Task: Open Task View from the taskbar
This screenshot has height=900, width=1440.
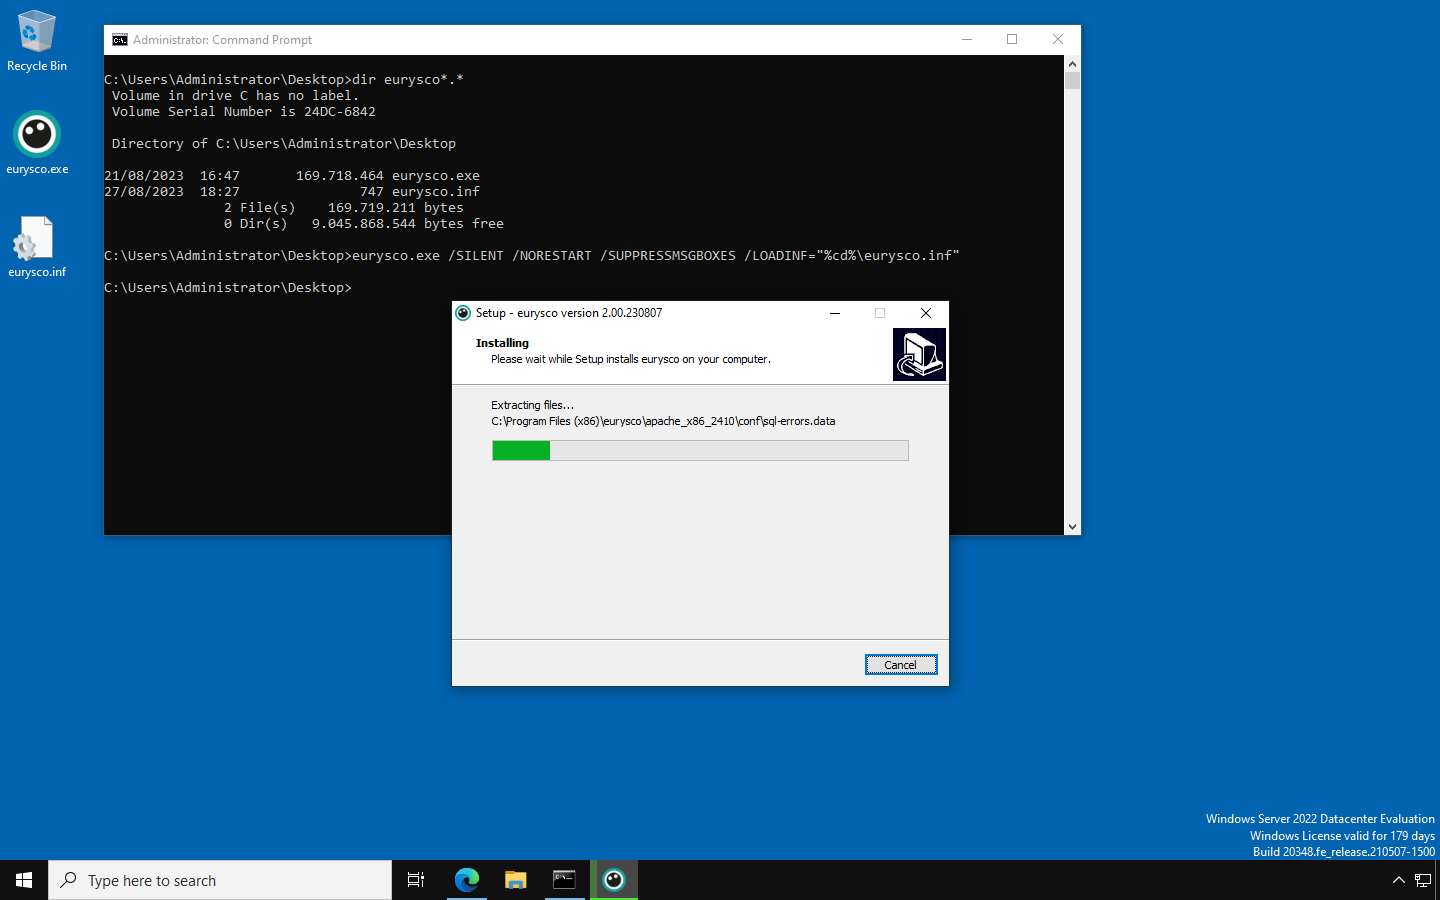Action: click(x=416, y=880)
